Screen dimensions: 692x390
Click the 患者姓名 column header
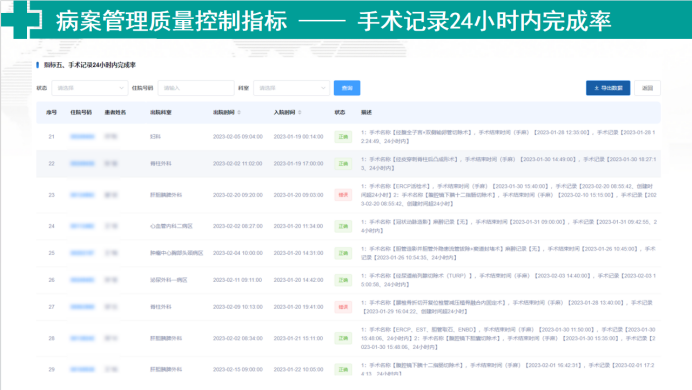coord(115,112)
